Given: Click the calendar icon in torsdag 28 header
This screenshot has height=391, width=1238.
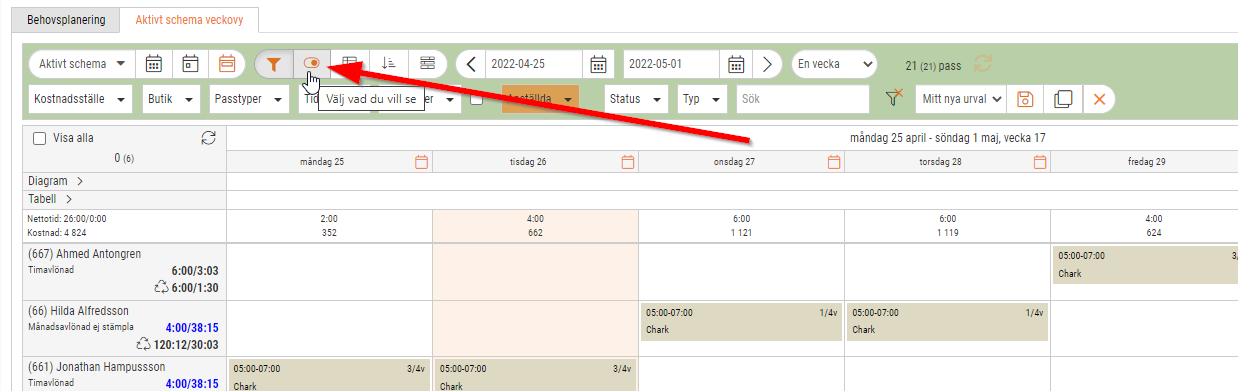Looking at the screenshot, I should tap(1040, 161).
